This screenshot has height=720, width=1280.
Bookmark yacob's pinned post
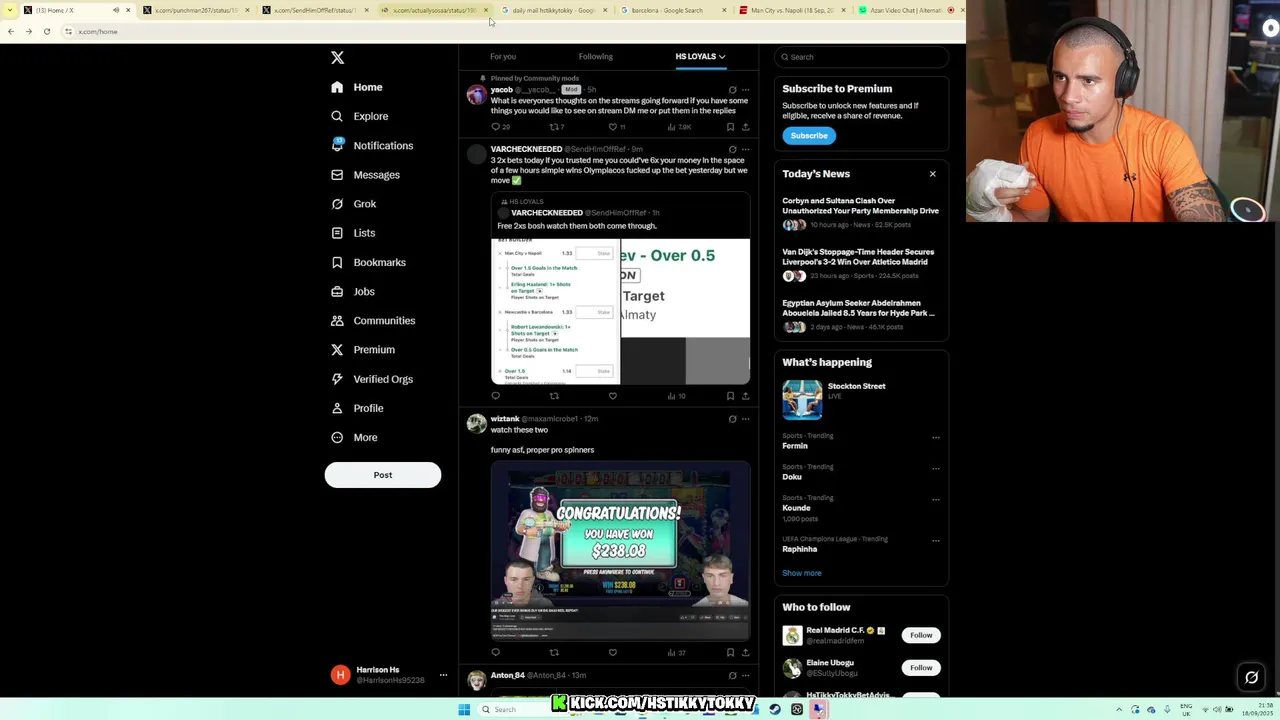pos(730,127)
